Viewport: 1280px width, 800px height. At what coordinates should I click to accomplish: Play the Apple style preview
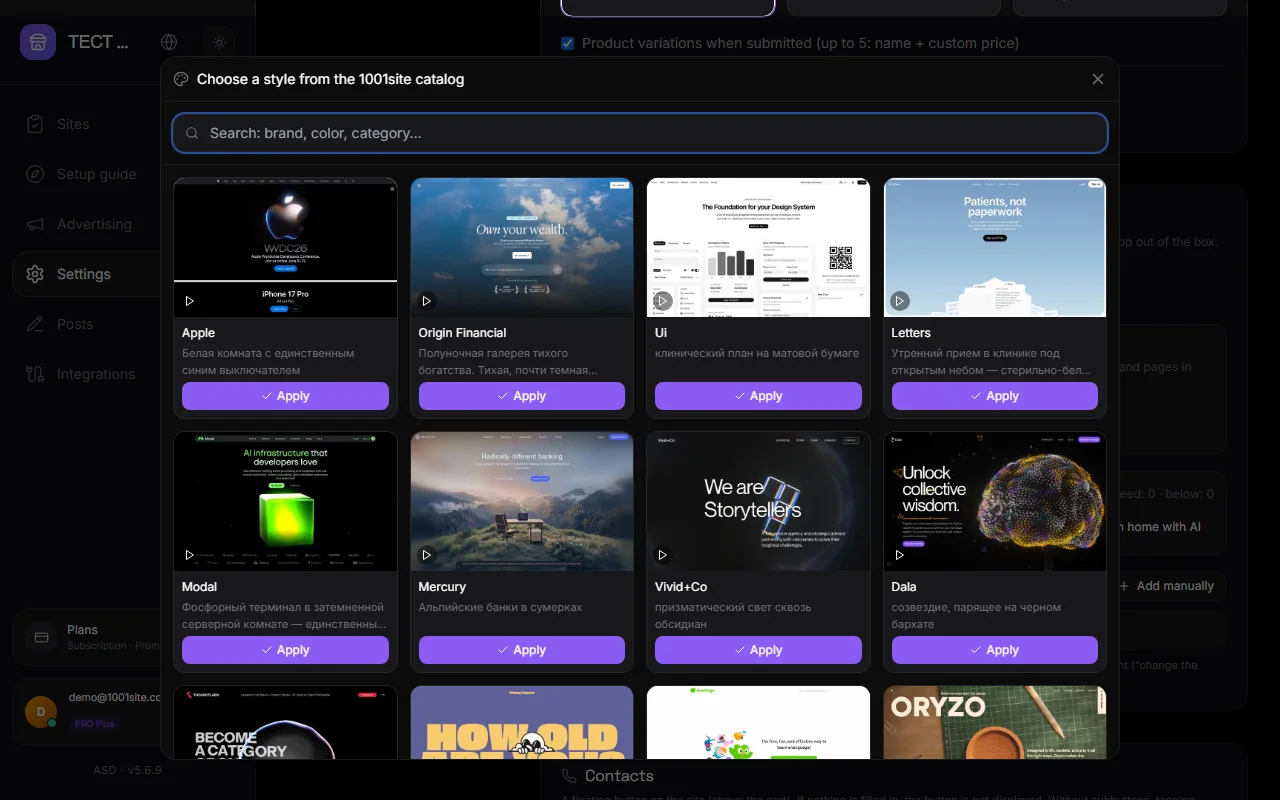190,300
